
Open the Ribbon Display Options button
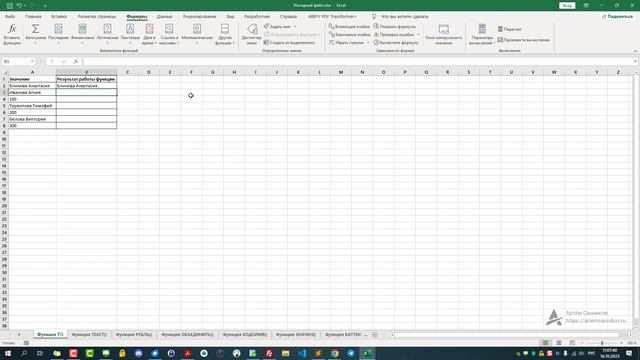pyautogui.click(x=586, y=6)
